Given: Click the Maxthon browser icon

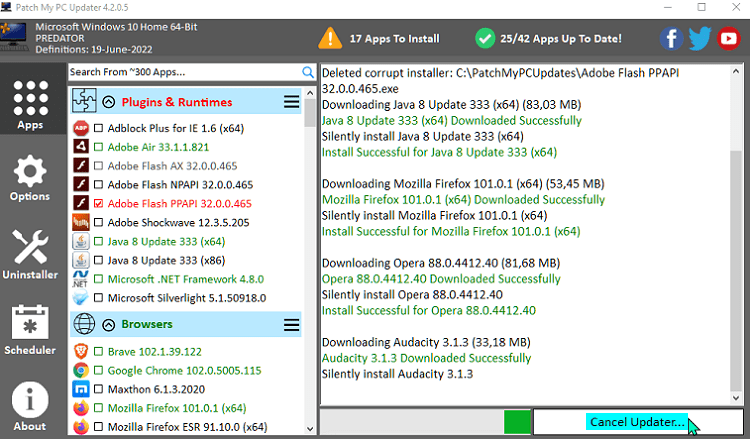Looking at the screenshot, I should point(81,389).
